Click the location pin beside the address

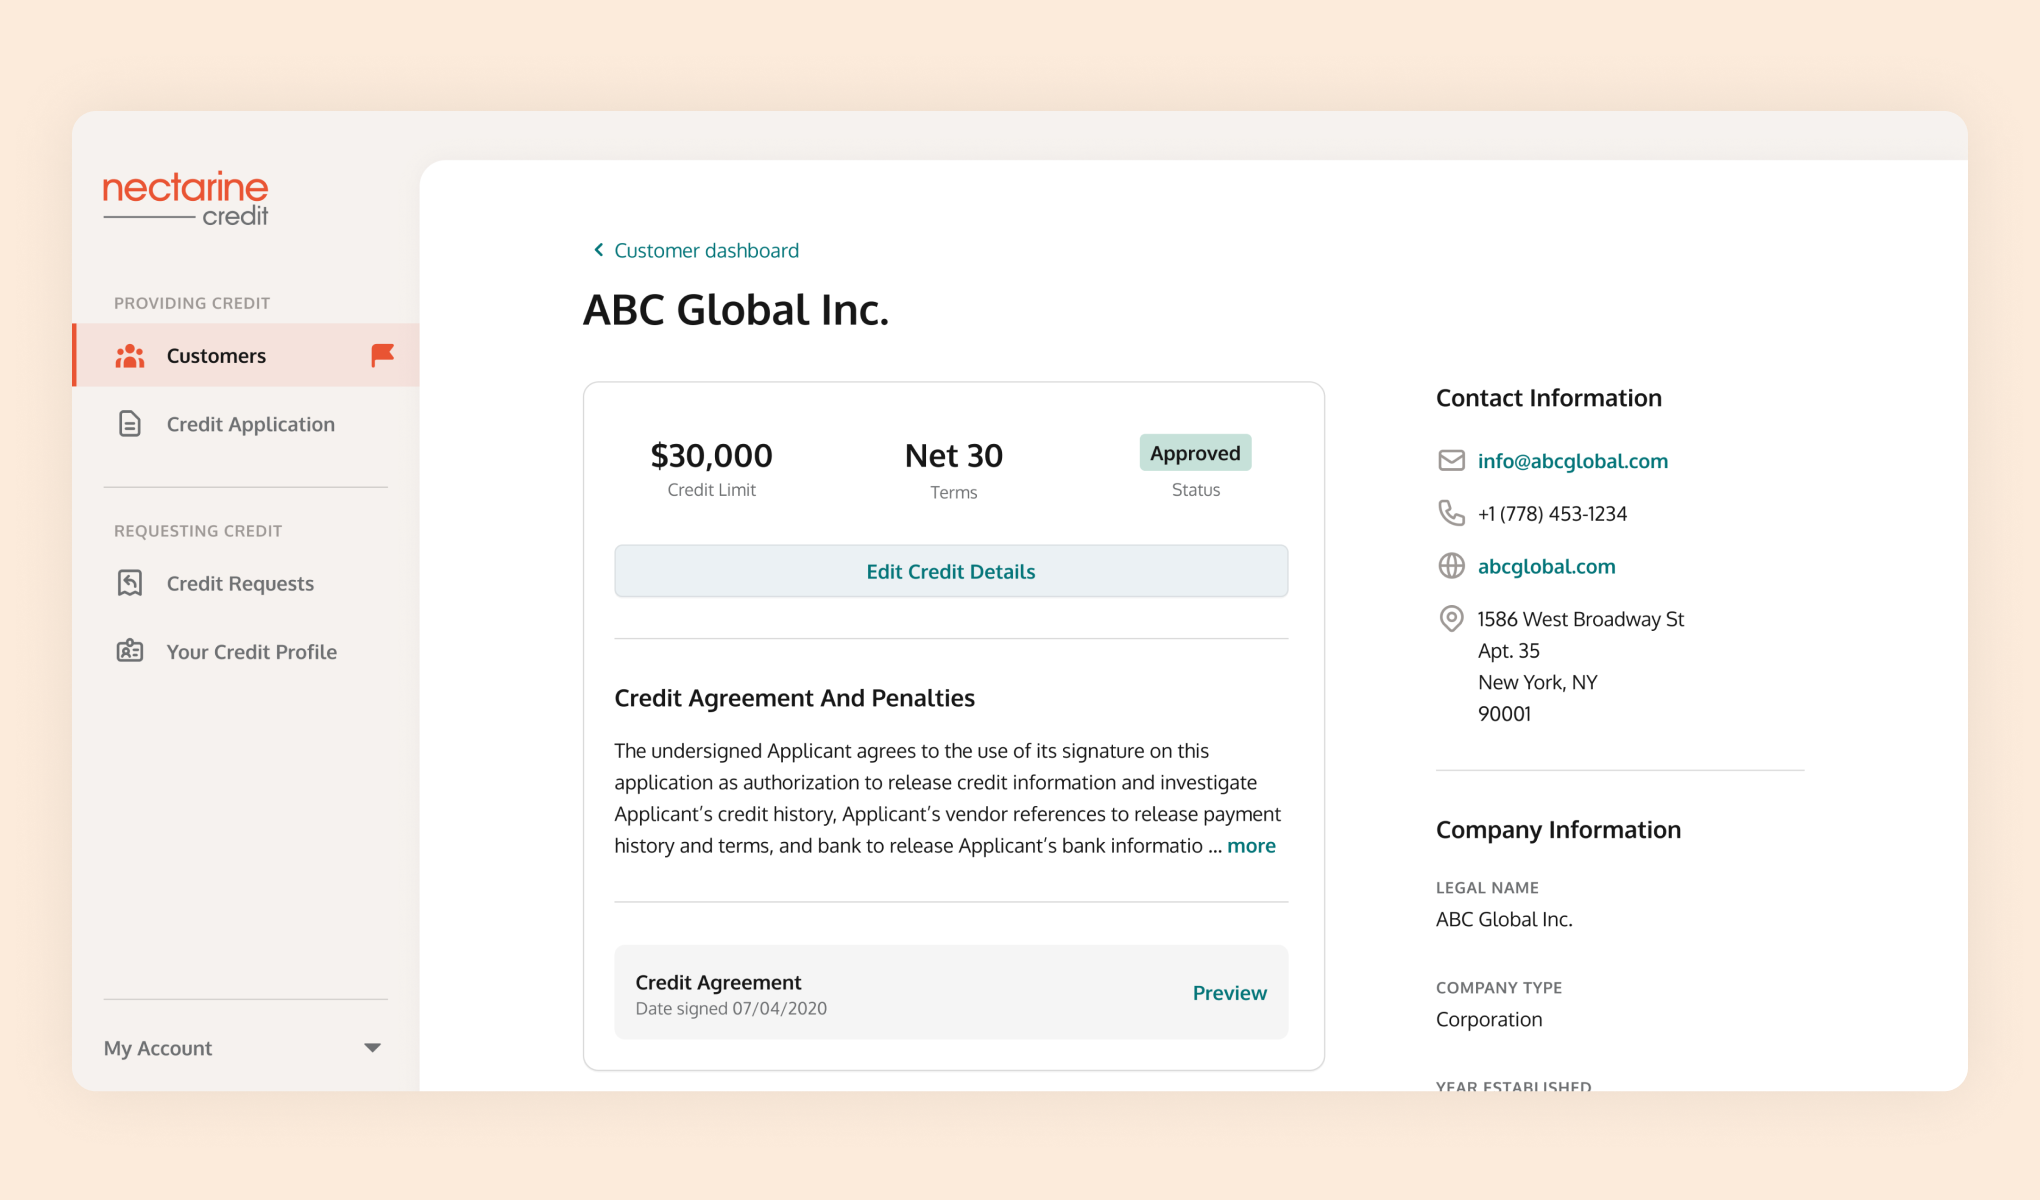[1450, 619]
